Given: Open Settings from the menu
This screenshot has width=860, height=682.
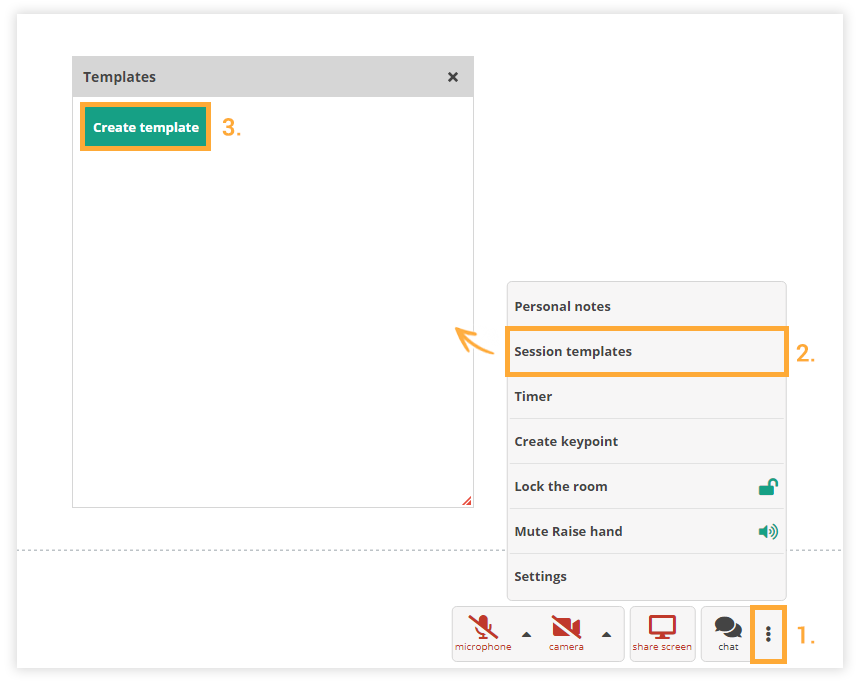Looking at the screenshot, I should pos(647,576).
